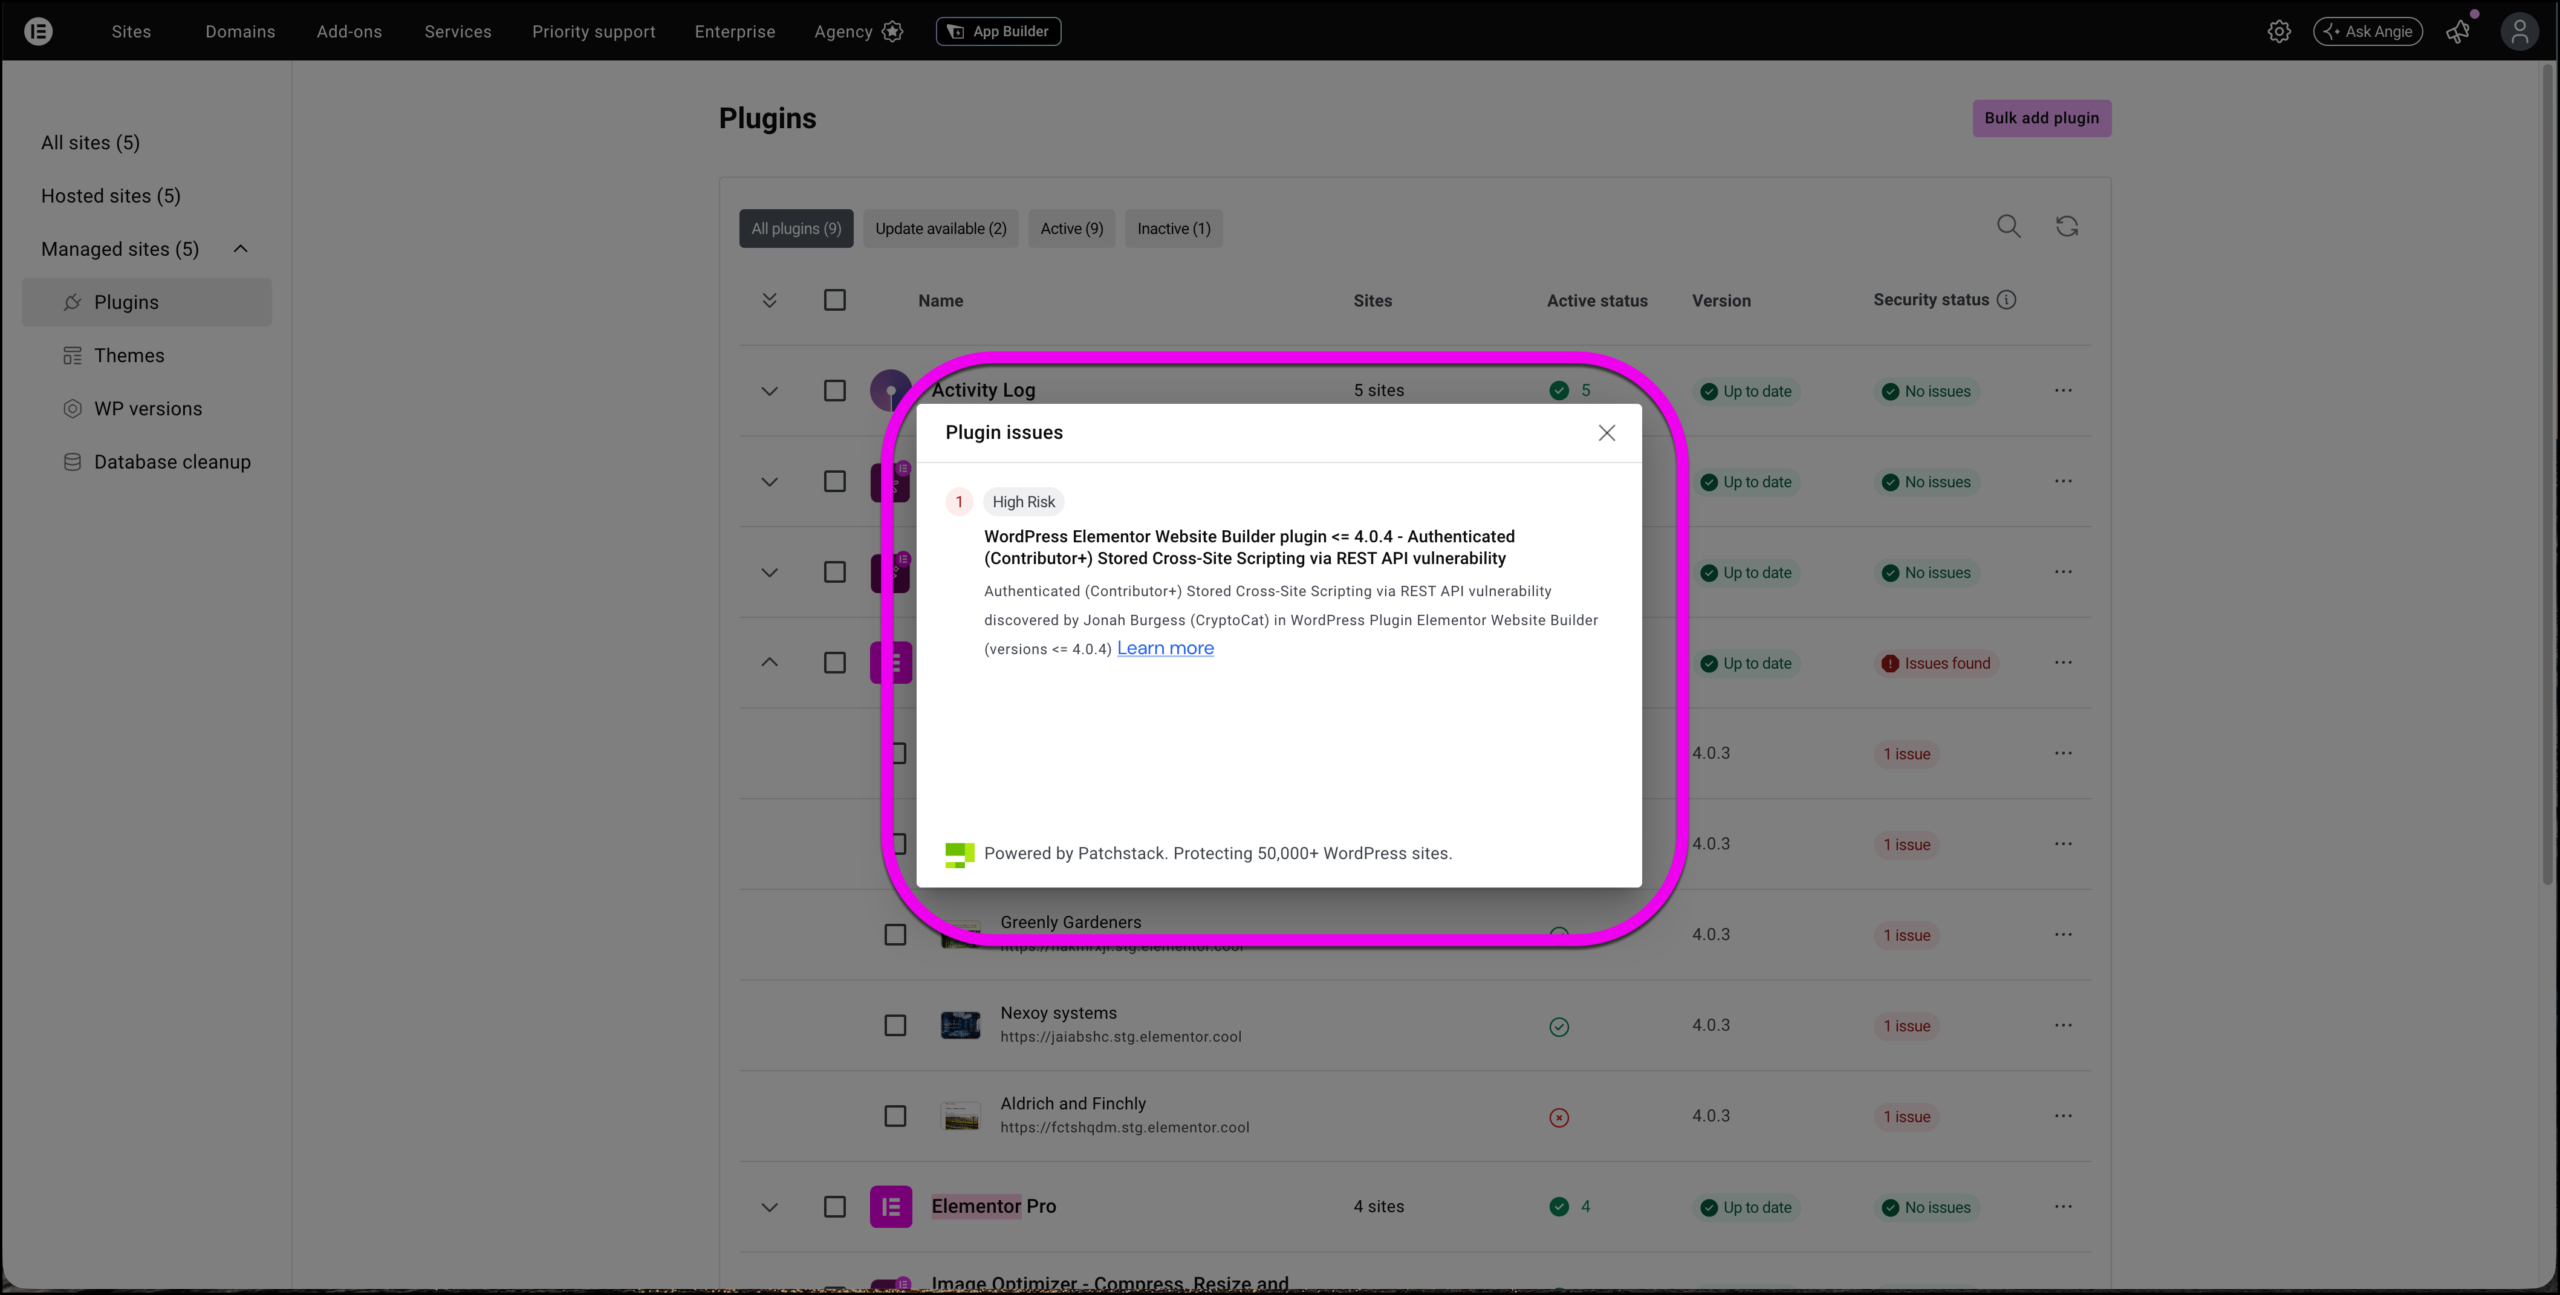Close the Plugin issues dialog
The image size is (2560, 1295).
(1607, 433)
